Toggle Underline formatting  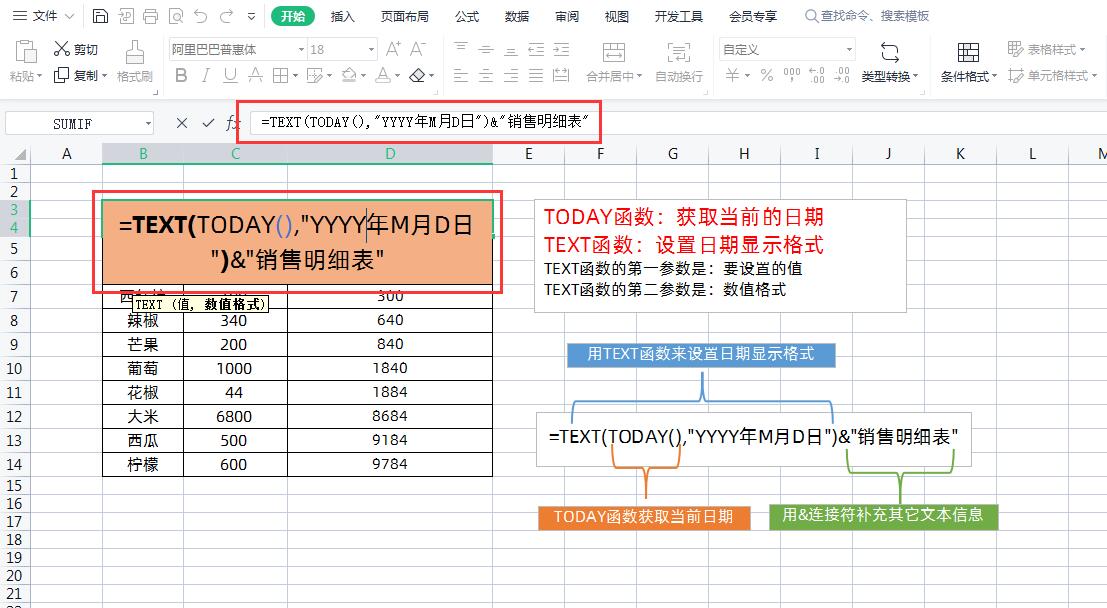230,76
